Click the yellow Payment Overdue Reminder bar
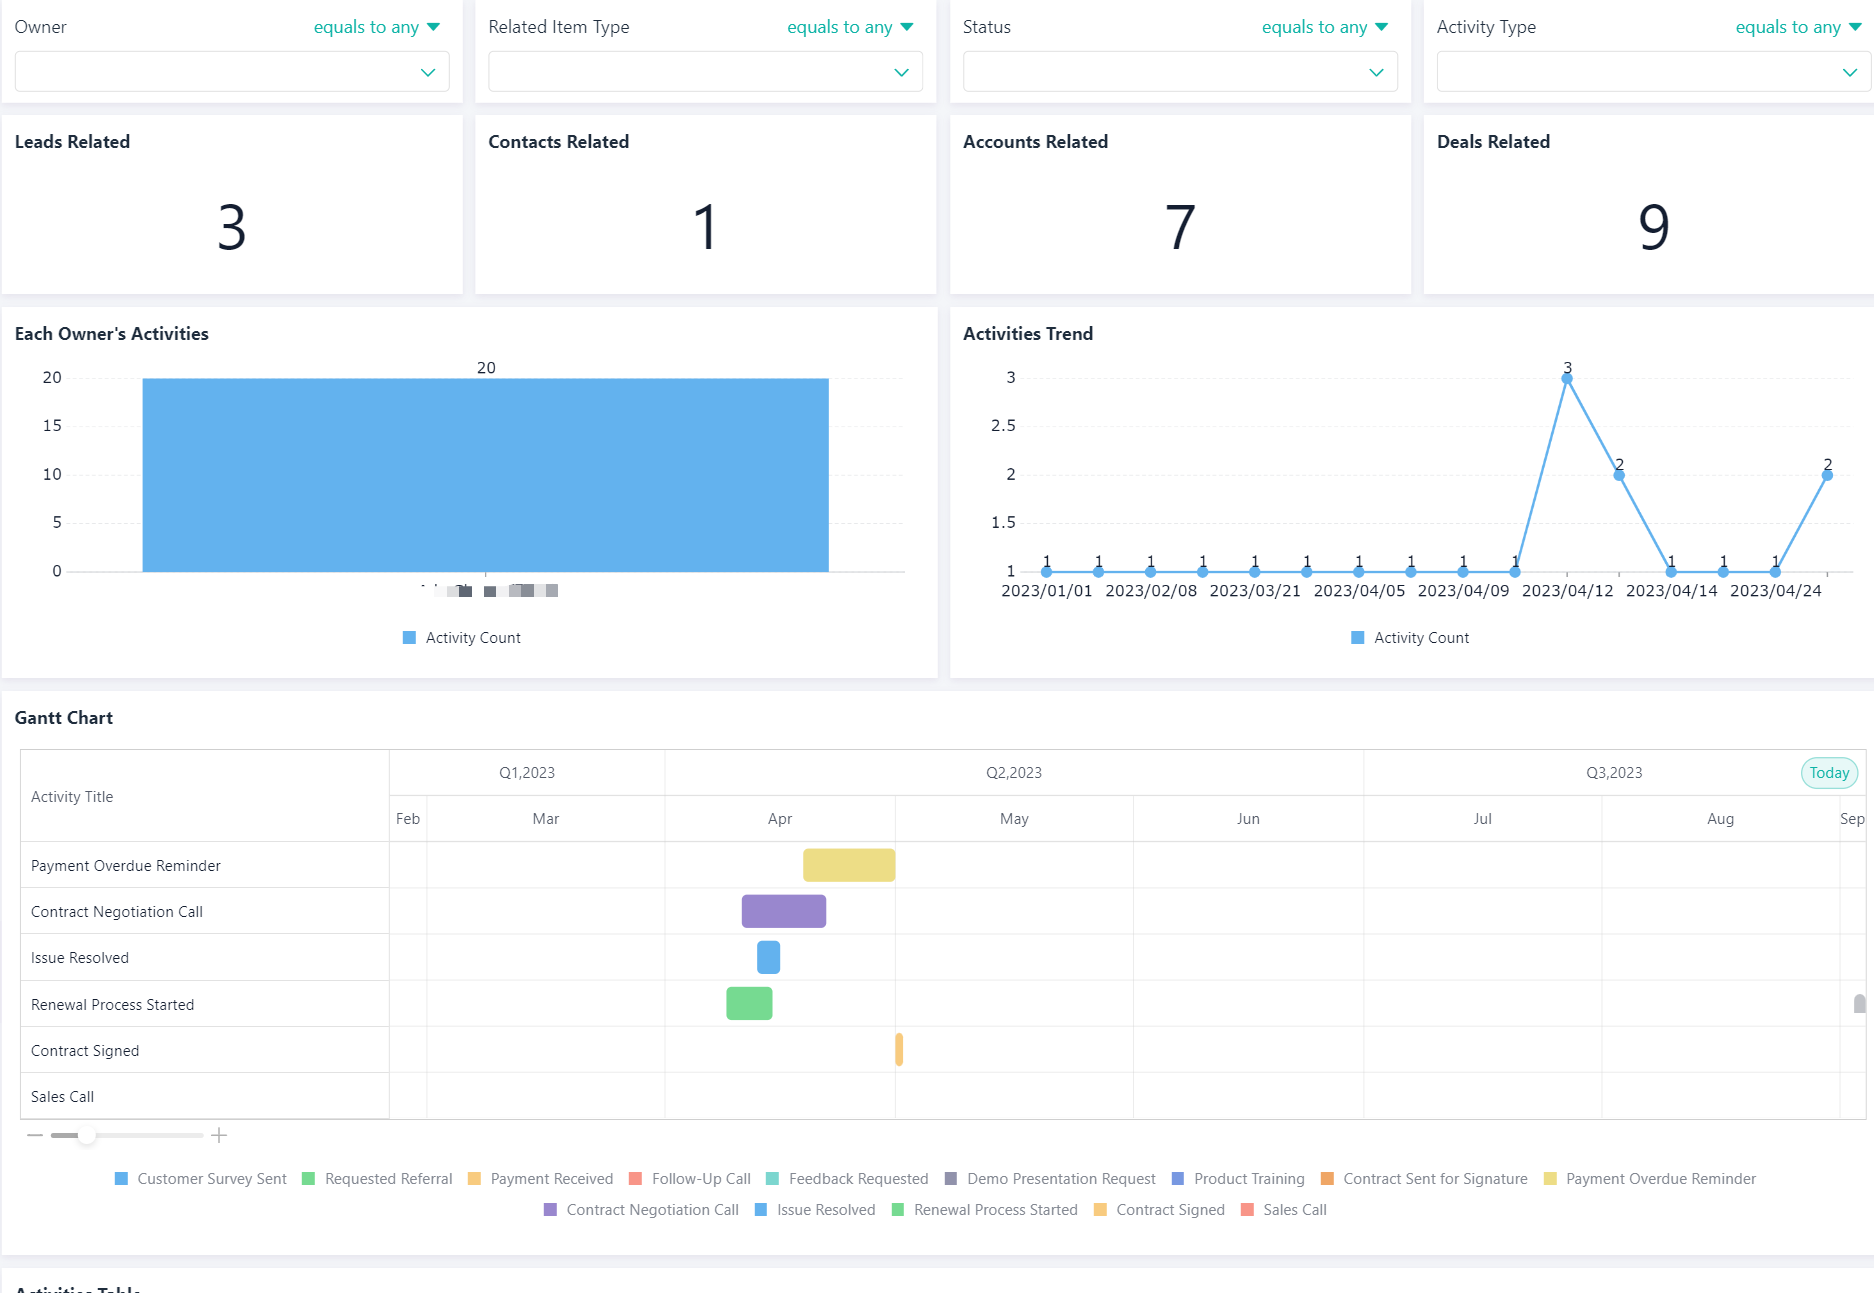The height and width of the screenshot is (1293, 1874). click(x=848, y=865)
